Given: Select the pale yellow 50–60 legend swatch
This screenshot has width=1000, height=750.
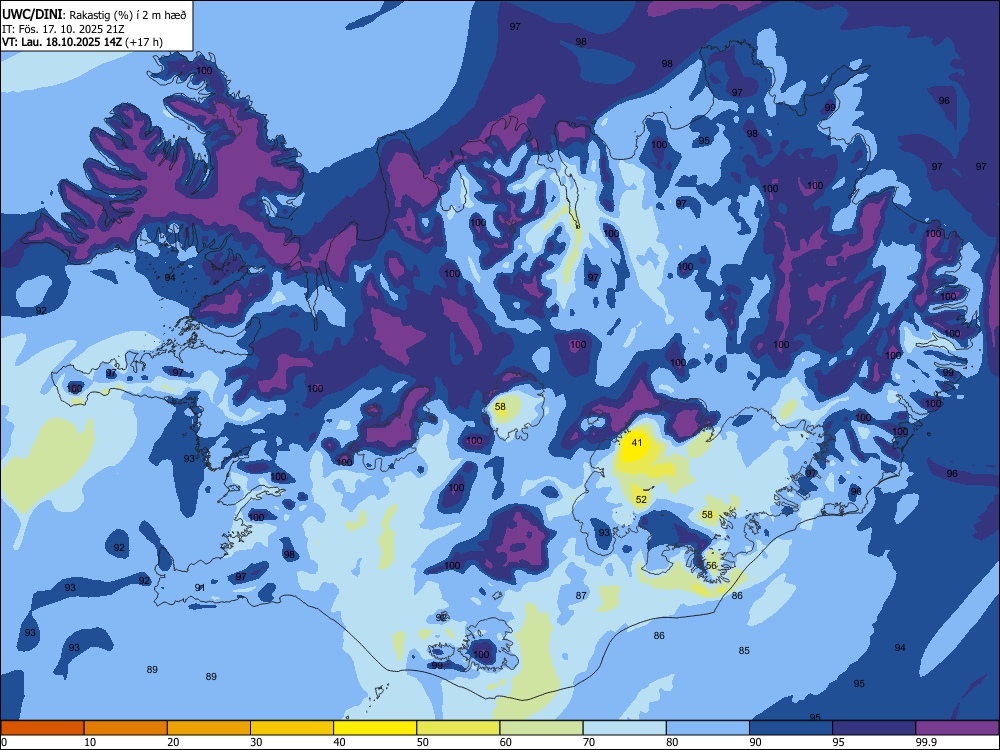Looking at the screenshot, I should [x=458, y=728].
